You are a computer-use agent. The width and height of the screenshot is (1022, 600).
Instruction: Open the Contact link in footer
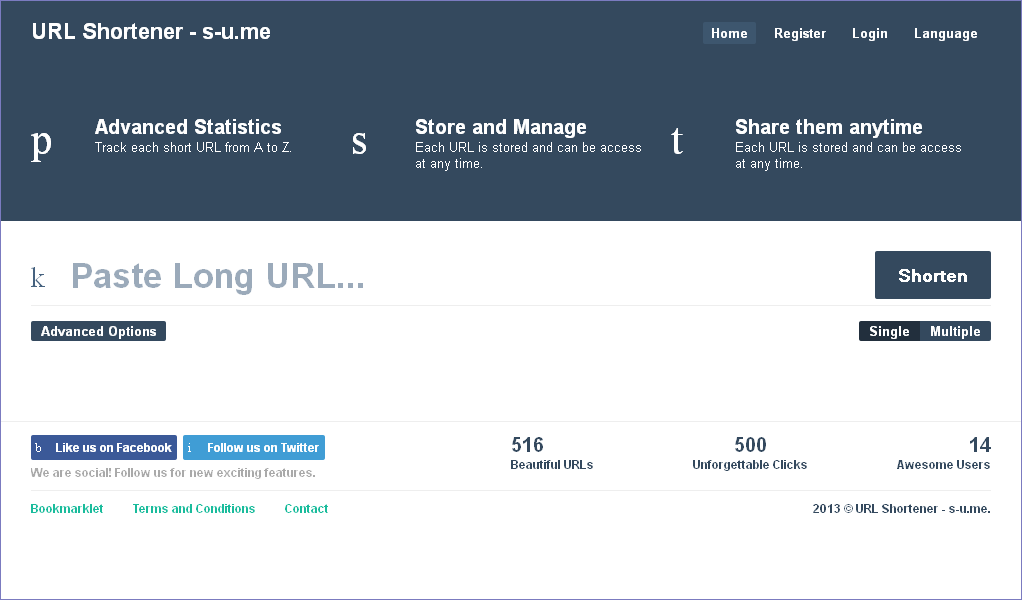306,509
